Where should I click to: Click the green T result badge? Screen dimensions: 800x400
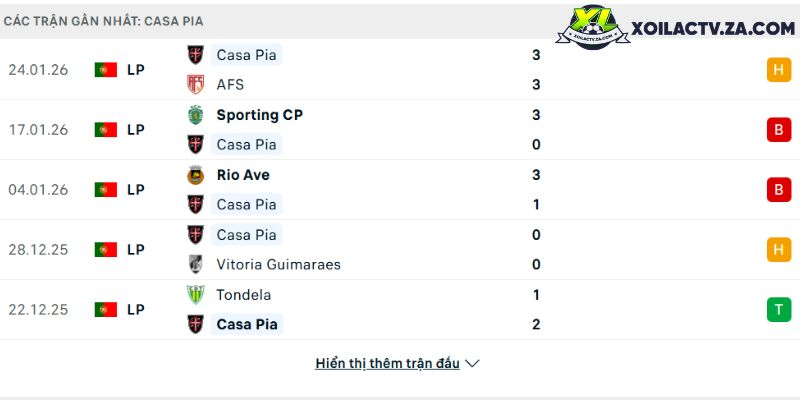pos(779,310)
